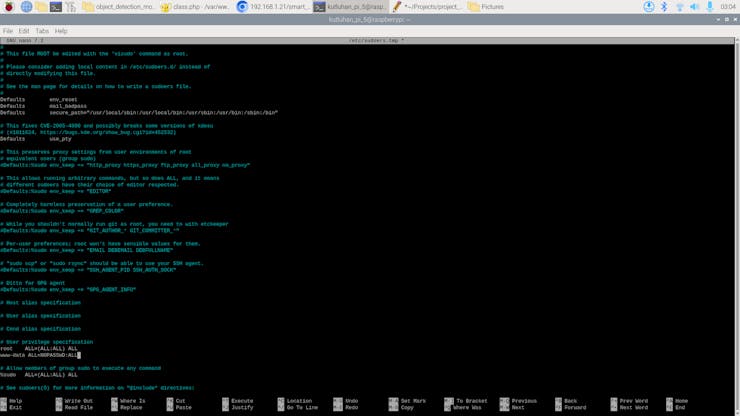Switch to object_detection_mo... taskbar window
This screenshot has width=740, height=416.
point(118,7)
